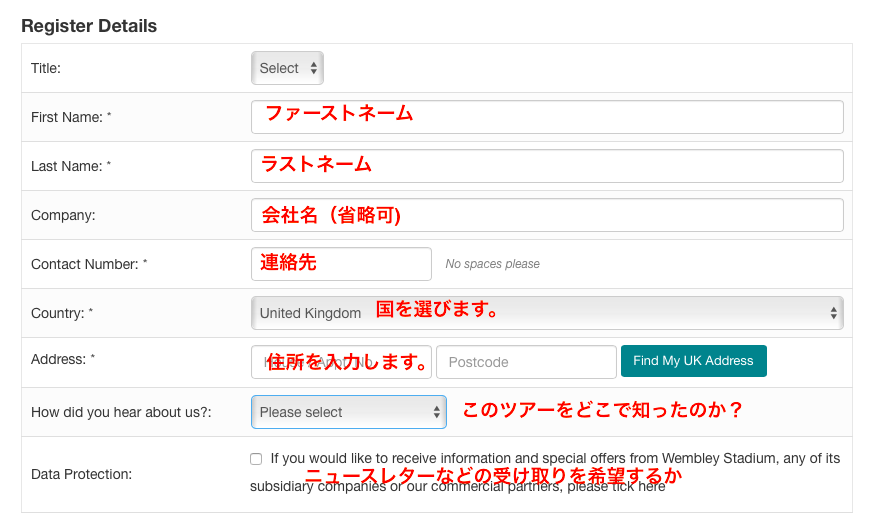Click the First Name input field
The image size is (877, 524).
(546, 117)
